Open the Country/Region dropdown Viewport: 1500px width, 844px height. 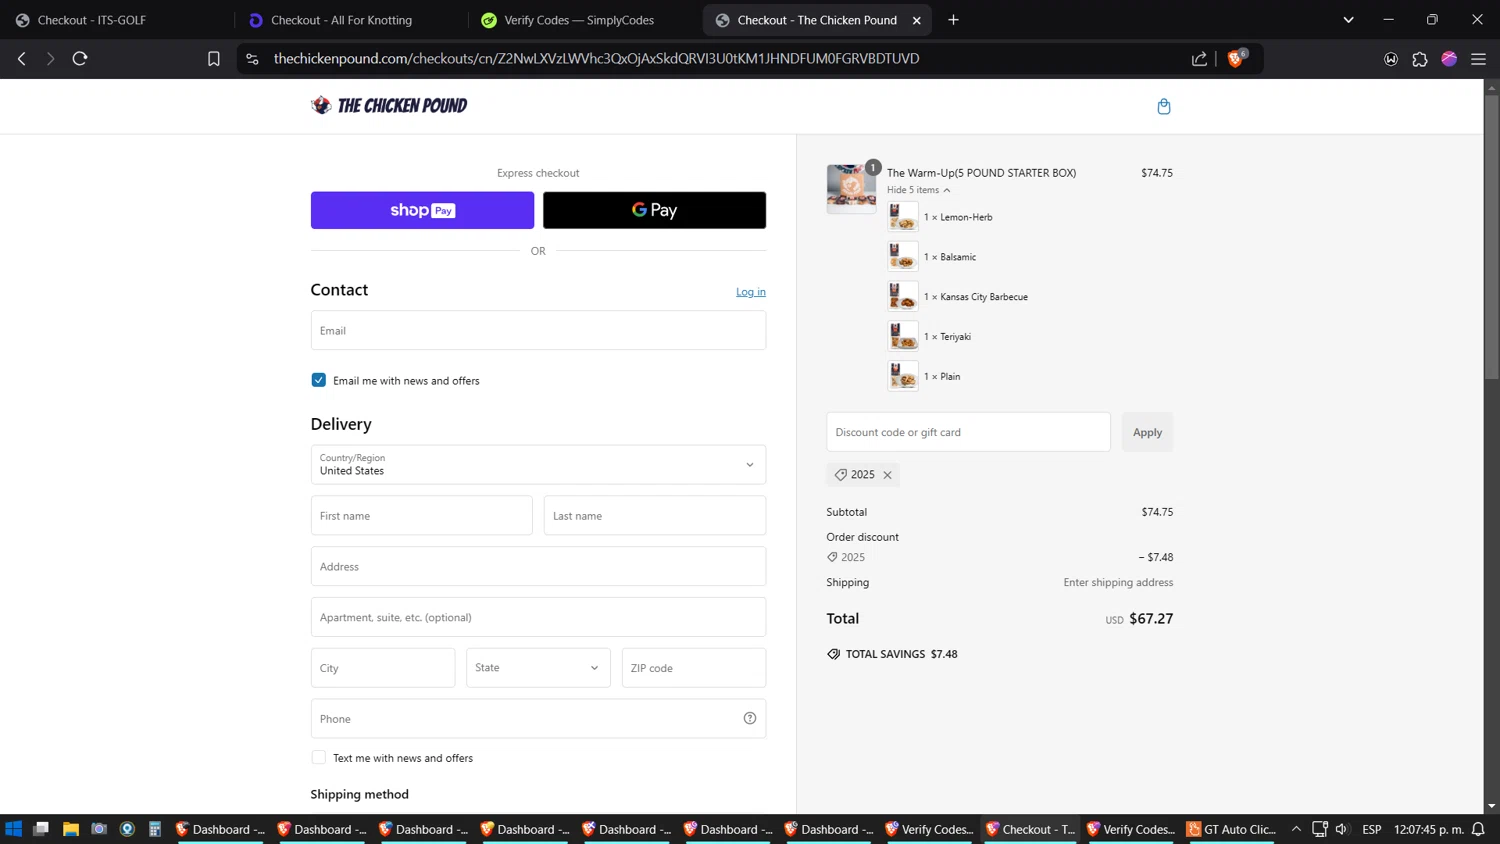[x=538, y=465]
